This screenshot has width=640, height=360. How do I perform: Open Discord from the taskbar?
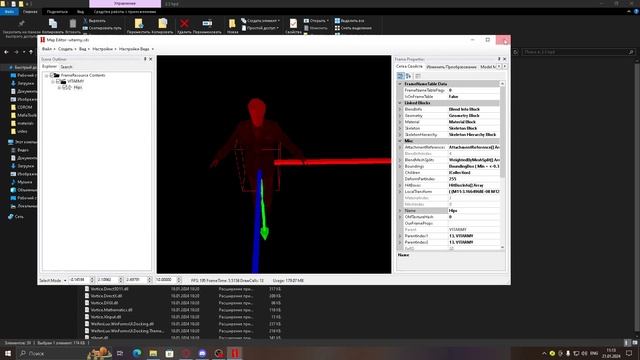coord(202,353)
